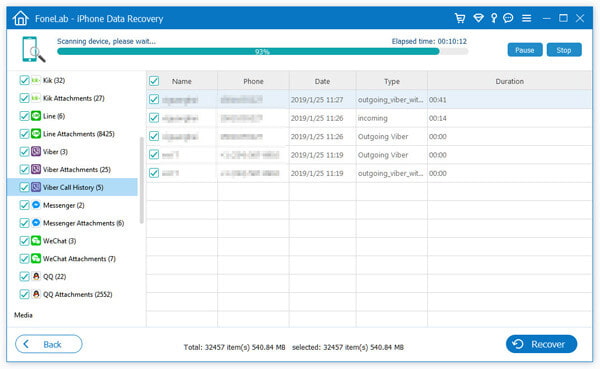Viewport: 600px width, 369px height.
Task: Uncheck the Kik (32) checkbox
Action: point(24,80)
